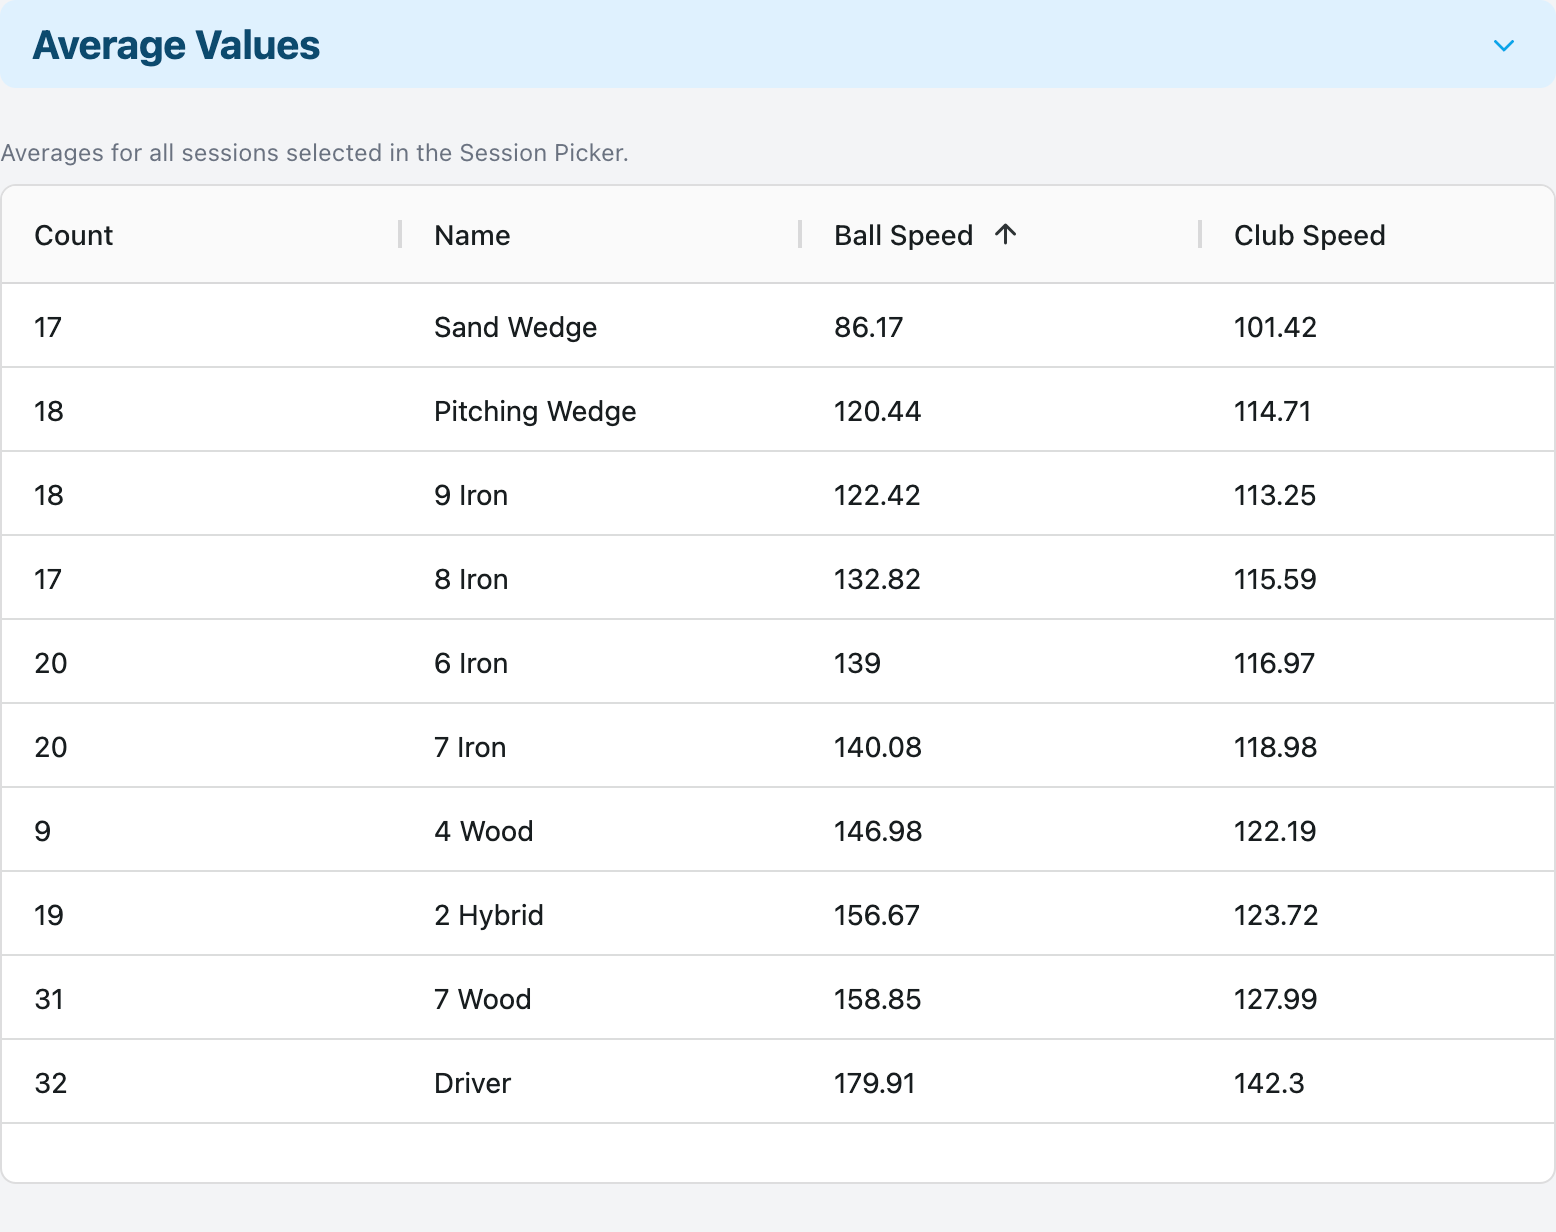
Task: Click the ball speed value 146.98
Action: pos(878,831)
